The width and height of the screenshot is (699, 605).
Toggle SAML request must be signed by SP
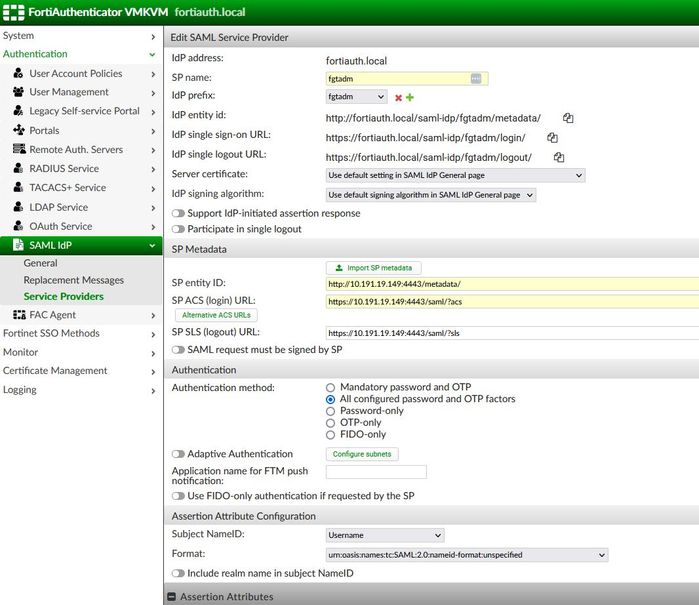tap(178, 350)
